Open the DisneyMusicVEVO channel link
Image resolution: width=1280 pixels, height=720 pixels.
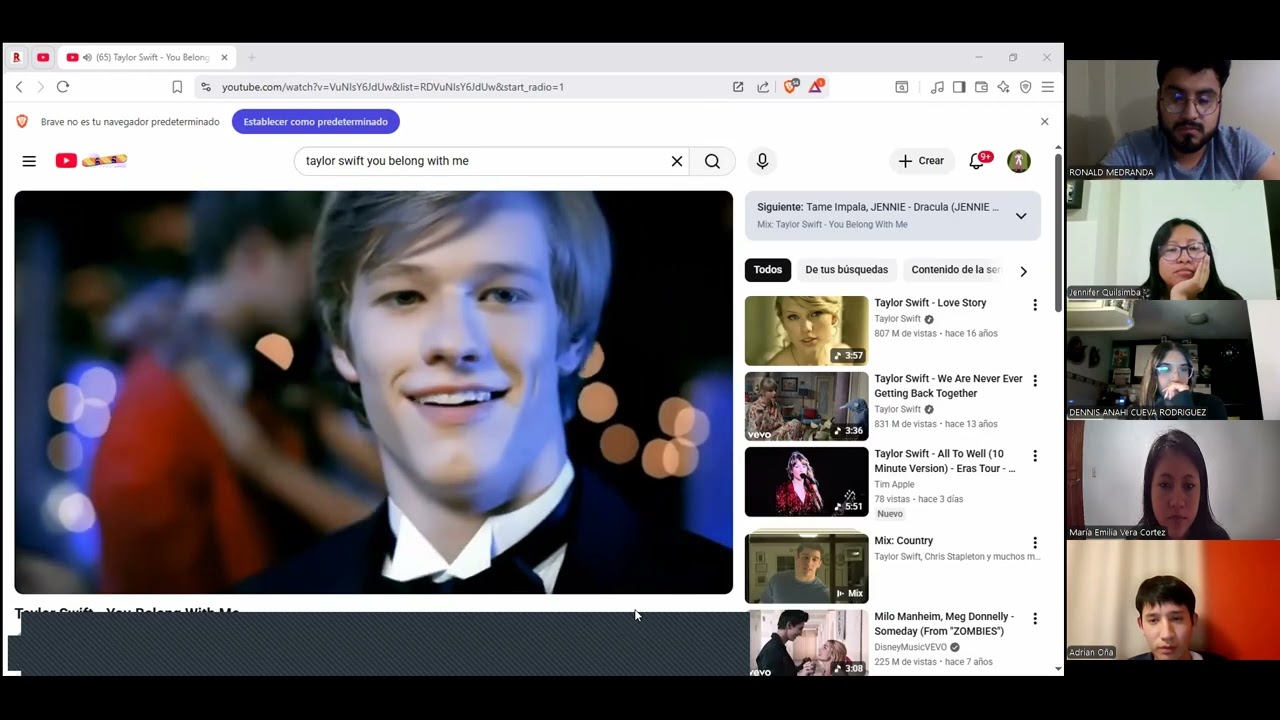pyautogui.click(x=911, y=647)
